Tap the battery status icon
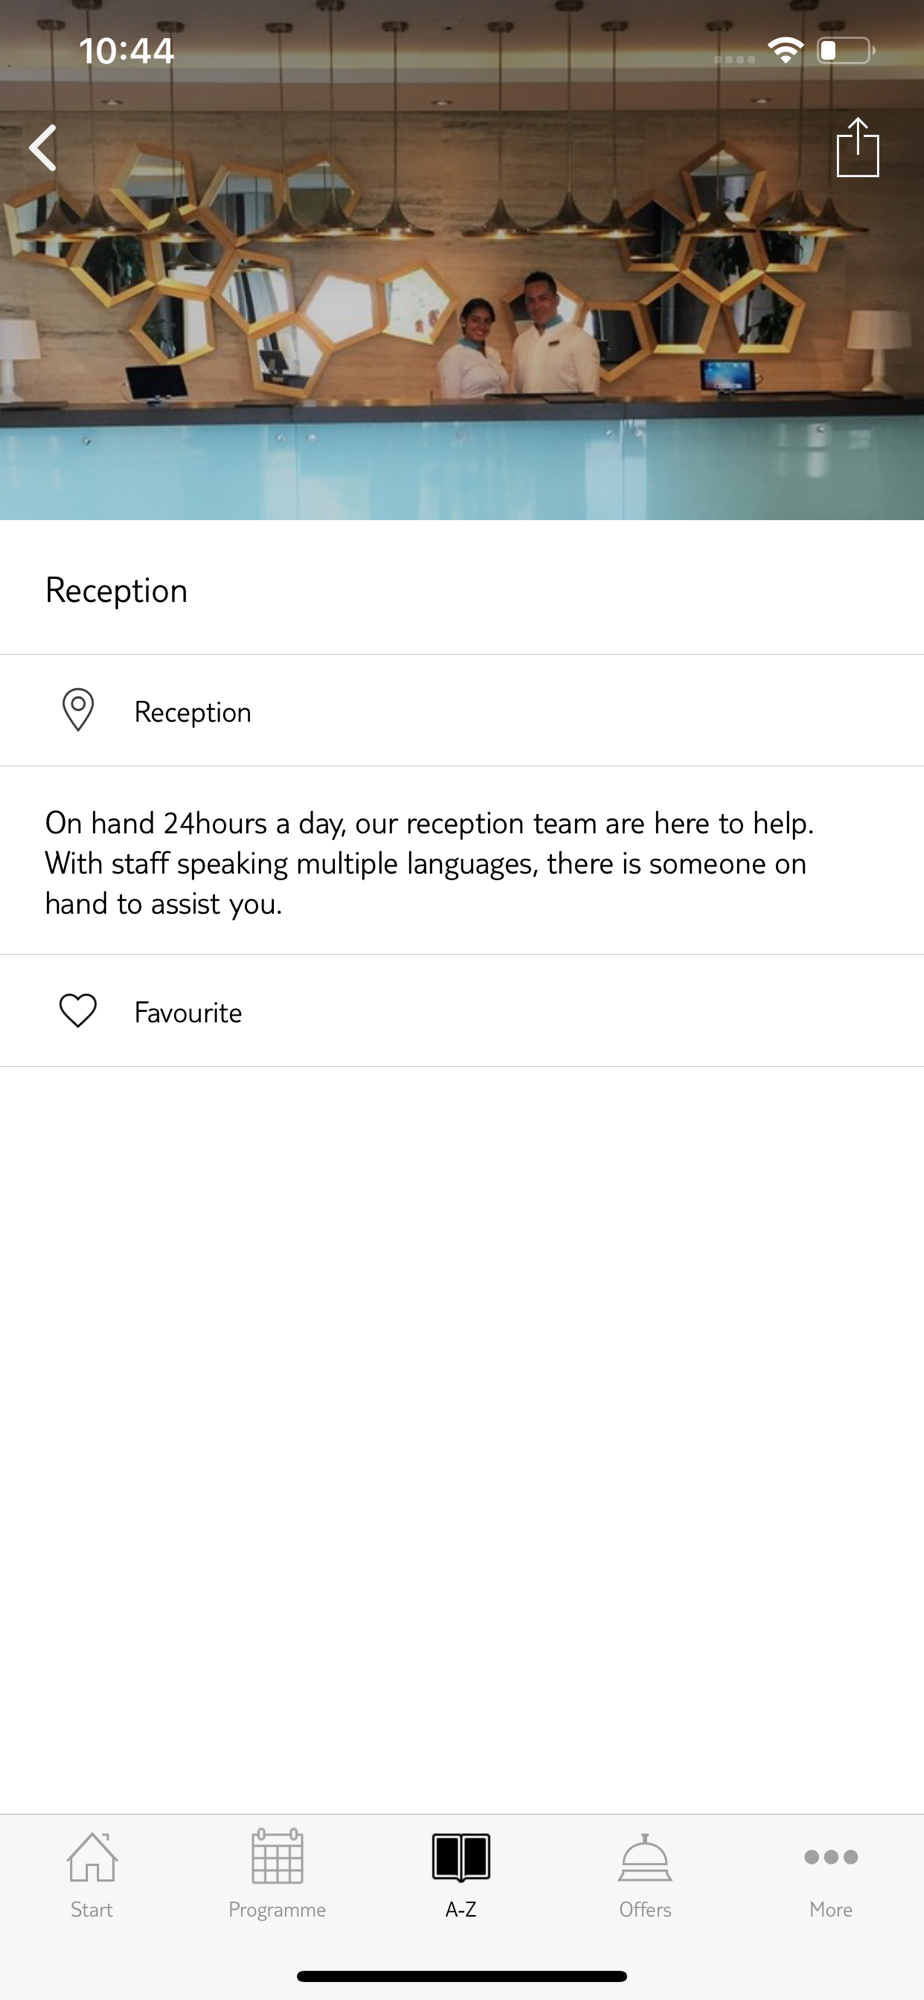The height and width of the screenshot is (2000, 924). pyautogui.click(x=845, y=50)
